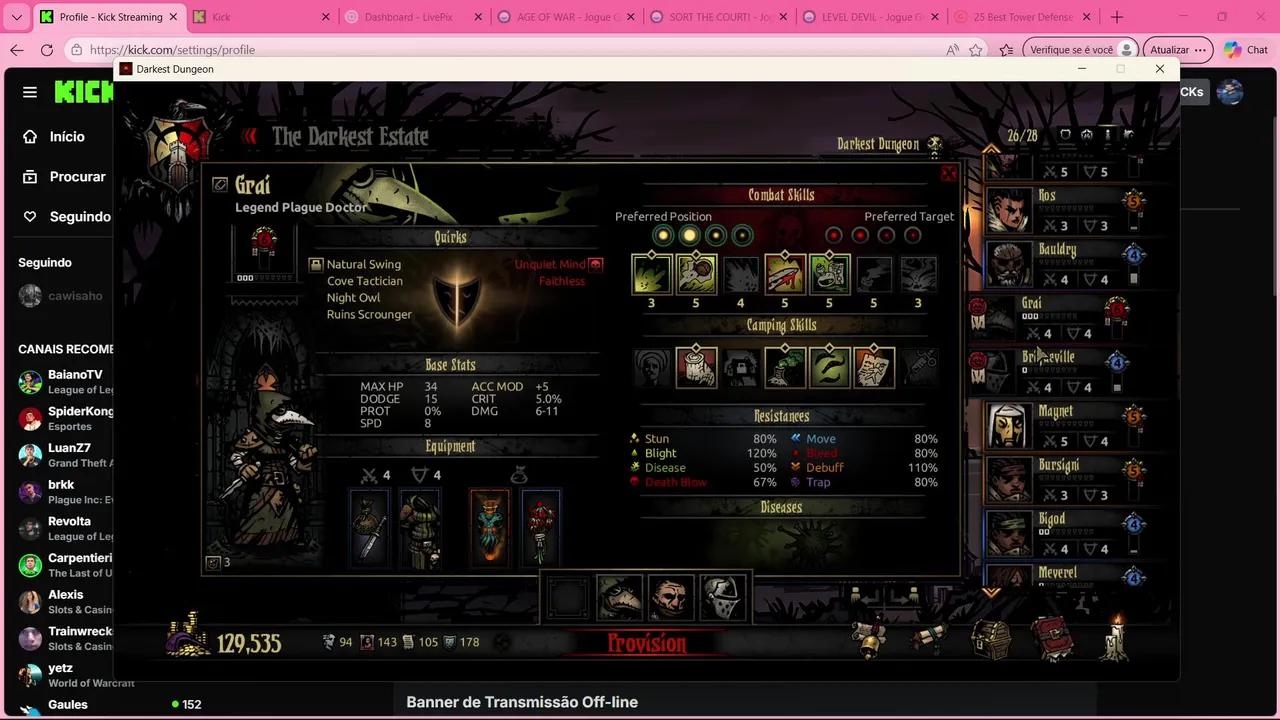Toggle second preferred position rank dot

(689, 236)
